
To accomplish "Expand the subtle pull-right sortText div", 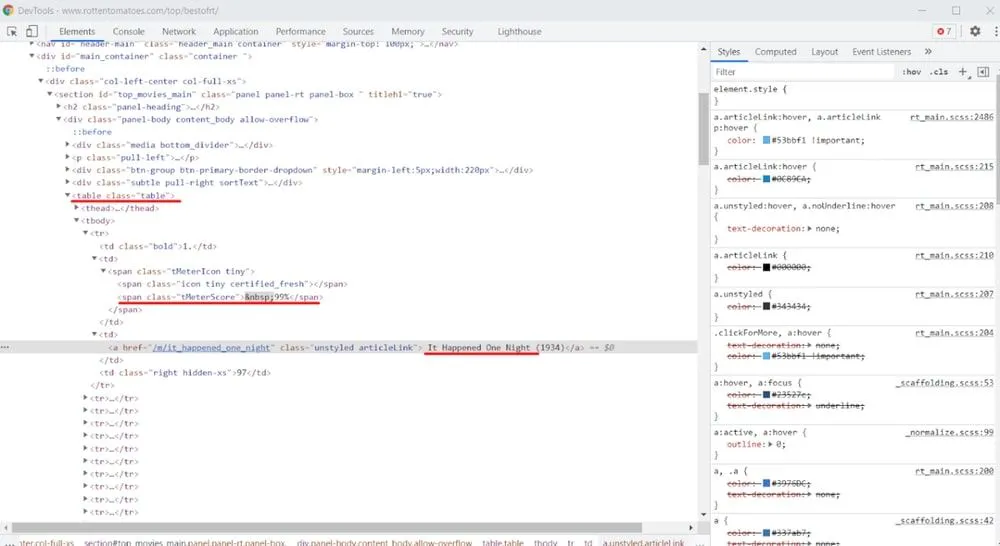I will tap(68, 182).
